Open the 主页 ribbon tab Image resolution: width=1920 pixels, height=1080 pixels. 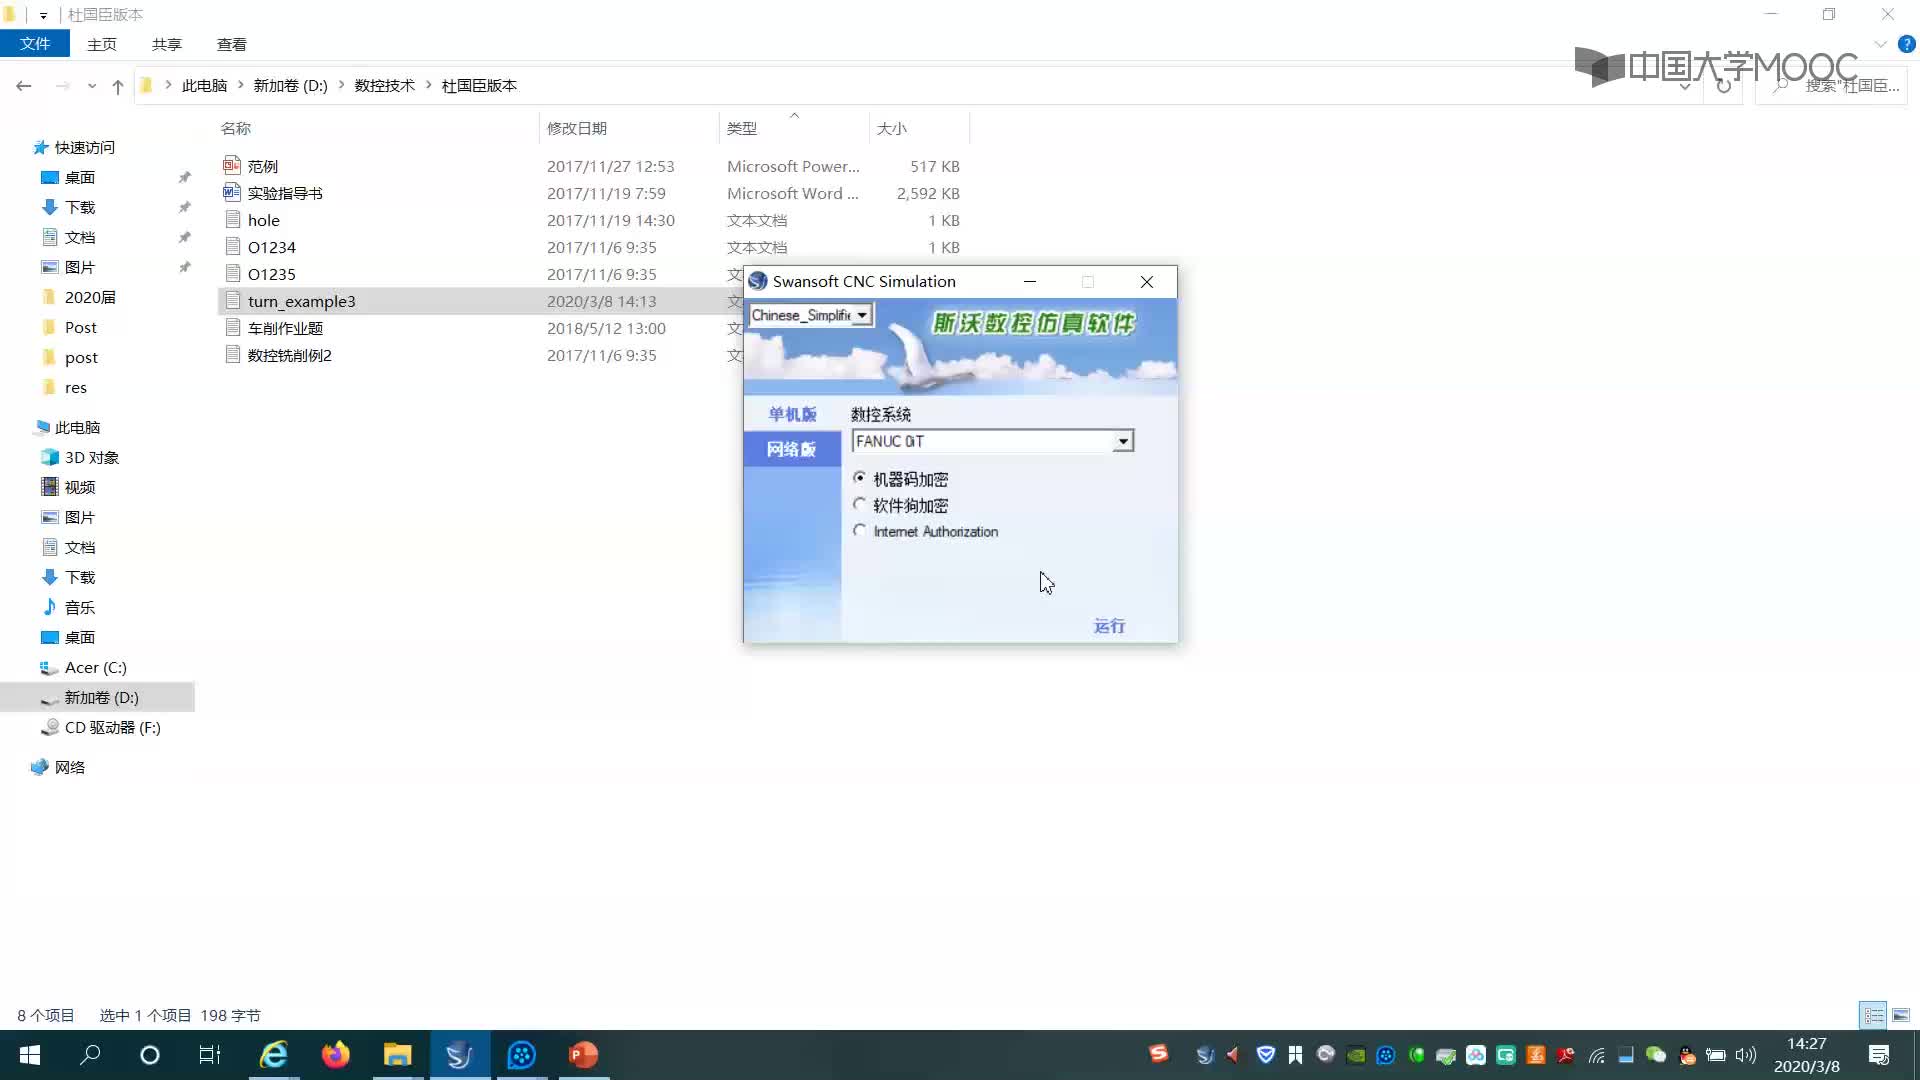click(x=102, y=44)
